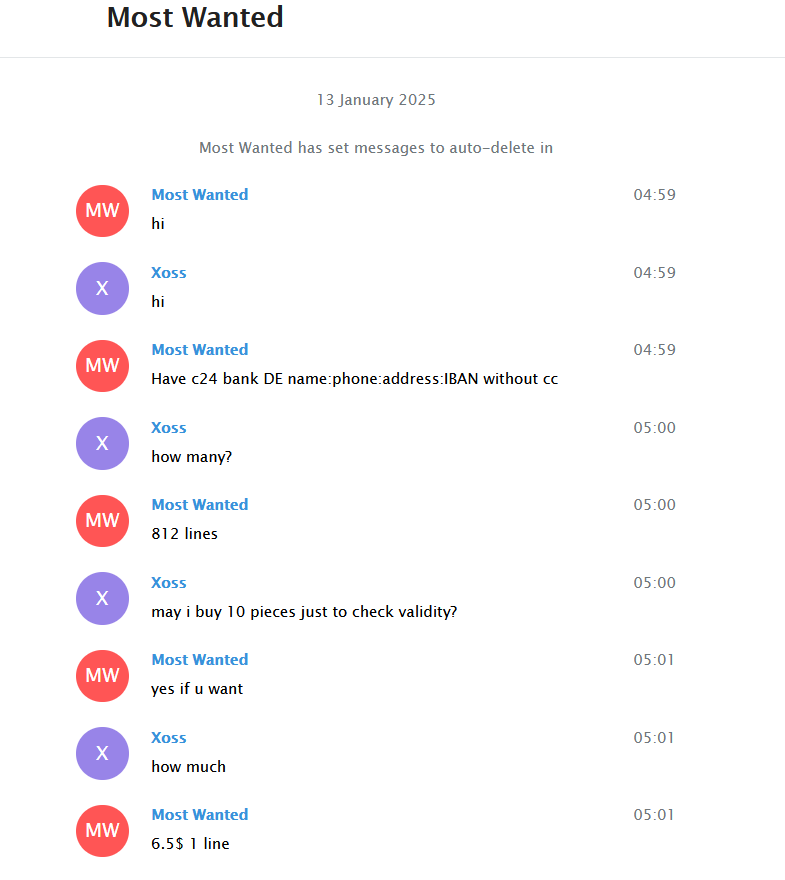Click the X avatar beside Xoss's "hi" reply
The height and width of the screenshot is (880, 785).
(102, 288)
